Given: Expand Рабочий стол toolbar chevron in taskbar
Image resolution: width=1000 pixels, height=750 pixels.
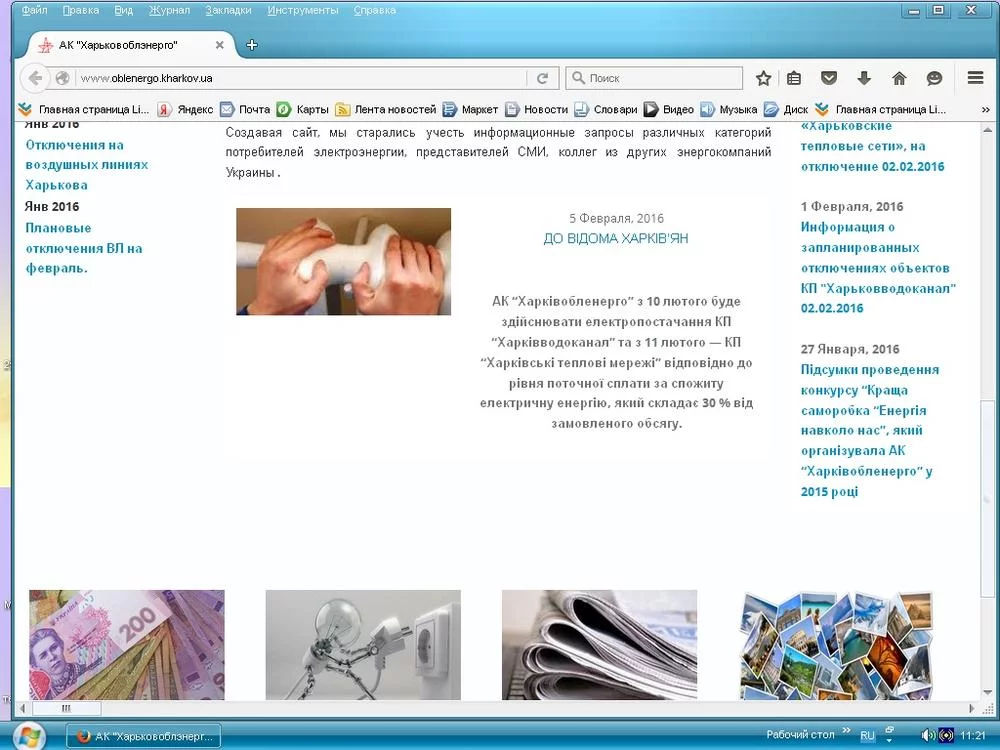Looking at the screenshot, I should tap(846, 731).
